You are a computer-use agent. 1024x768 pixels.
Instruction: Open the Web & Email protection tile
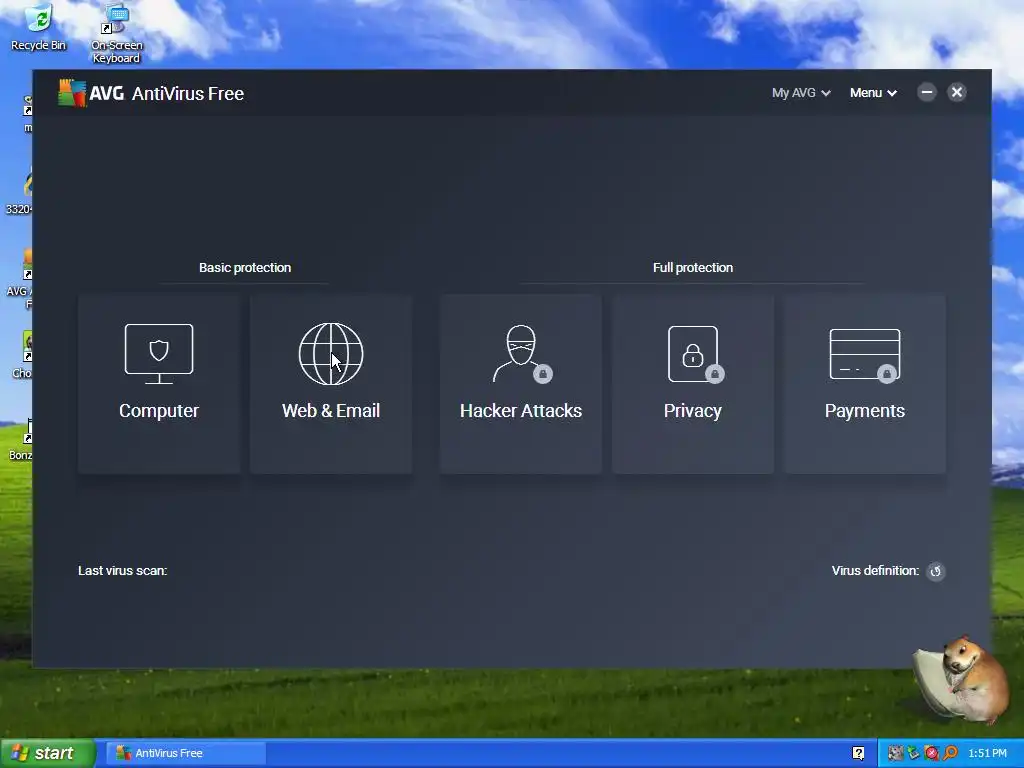point(331,384)
